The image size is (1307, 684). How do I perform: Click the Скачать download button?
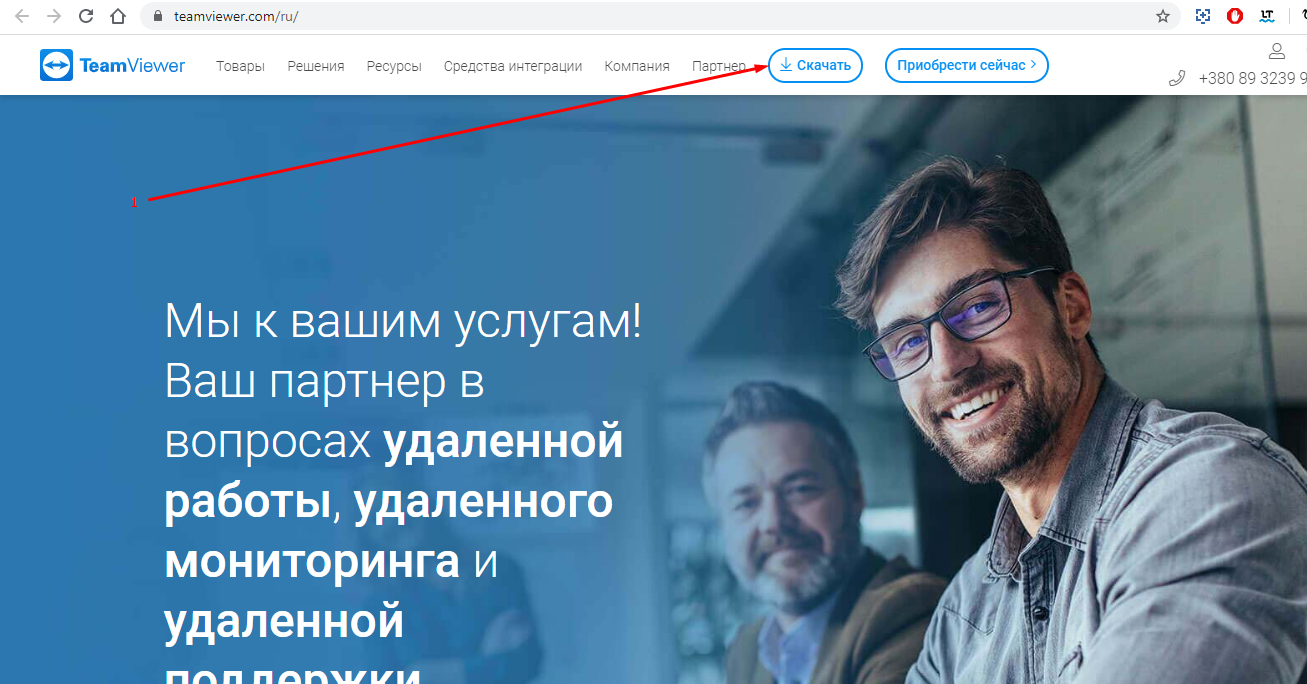(x=815, y=65)
